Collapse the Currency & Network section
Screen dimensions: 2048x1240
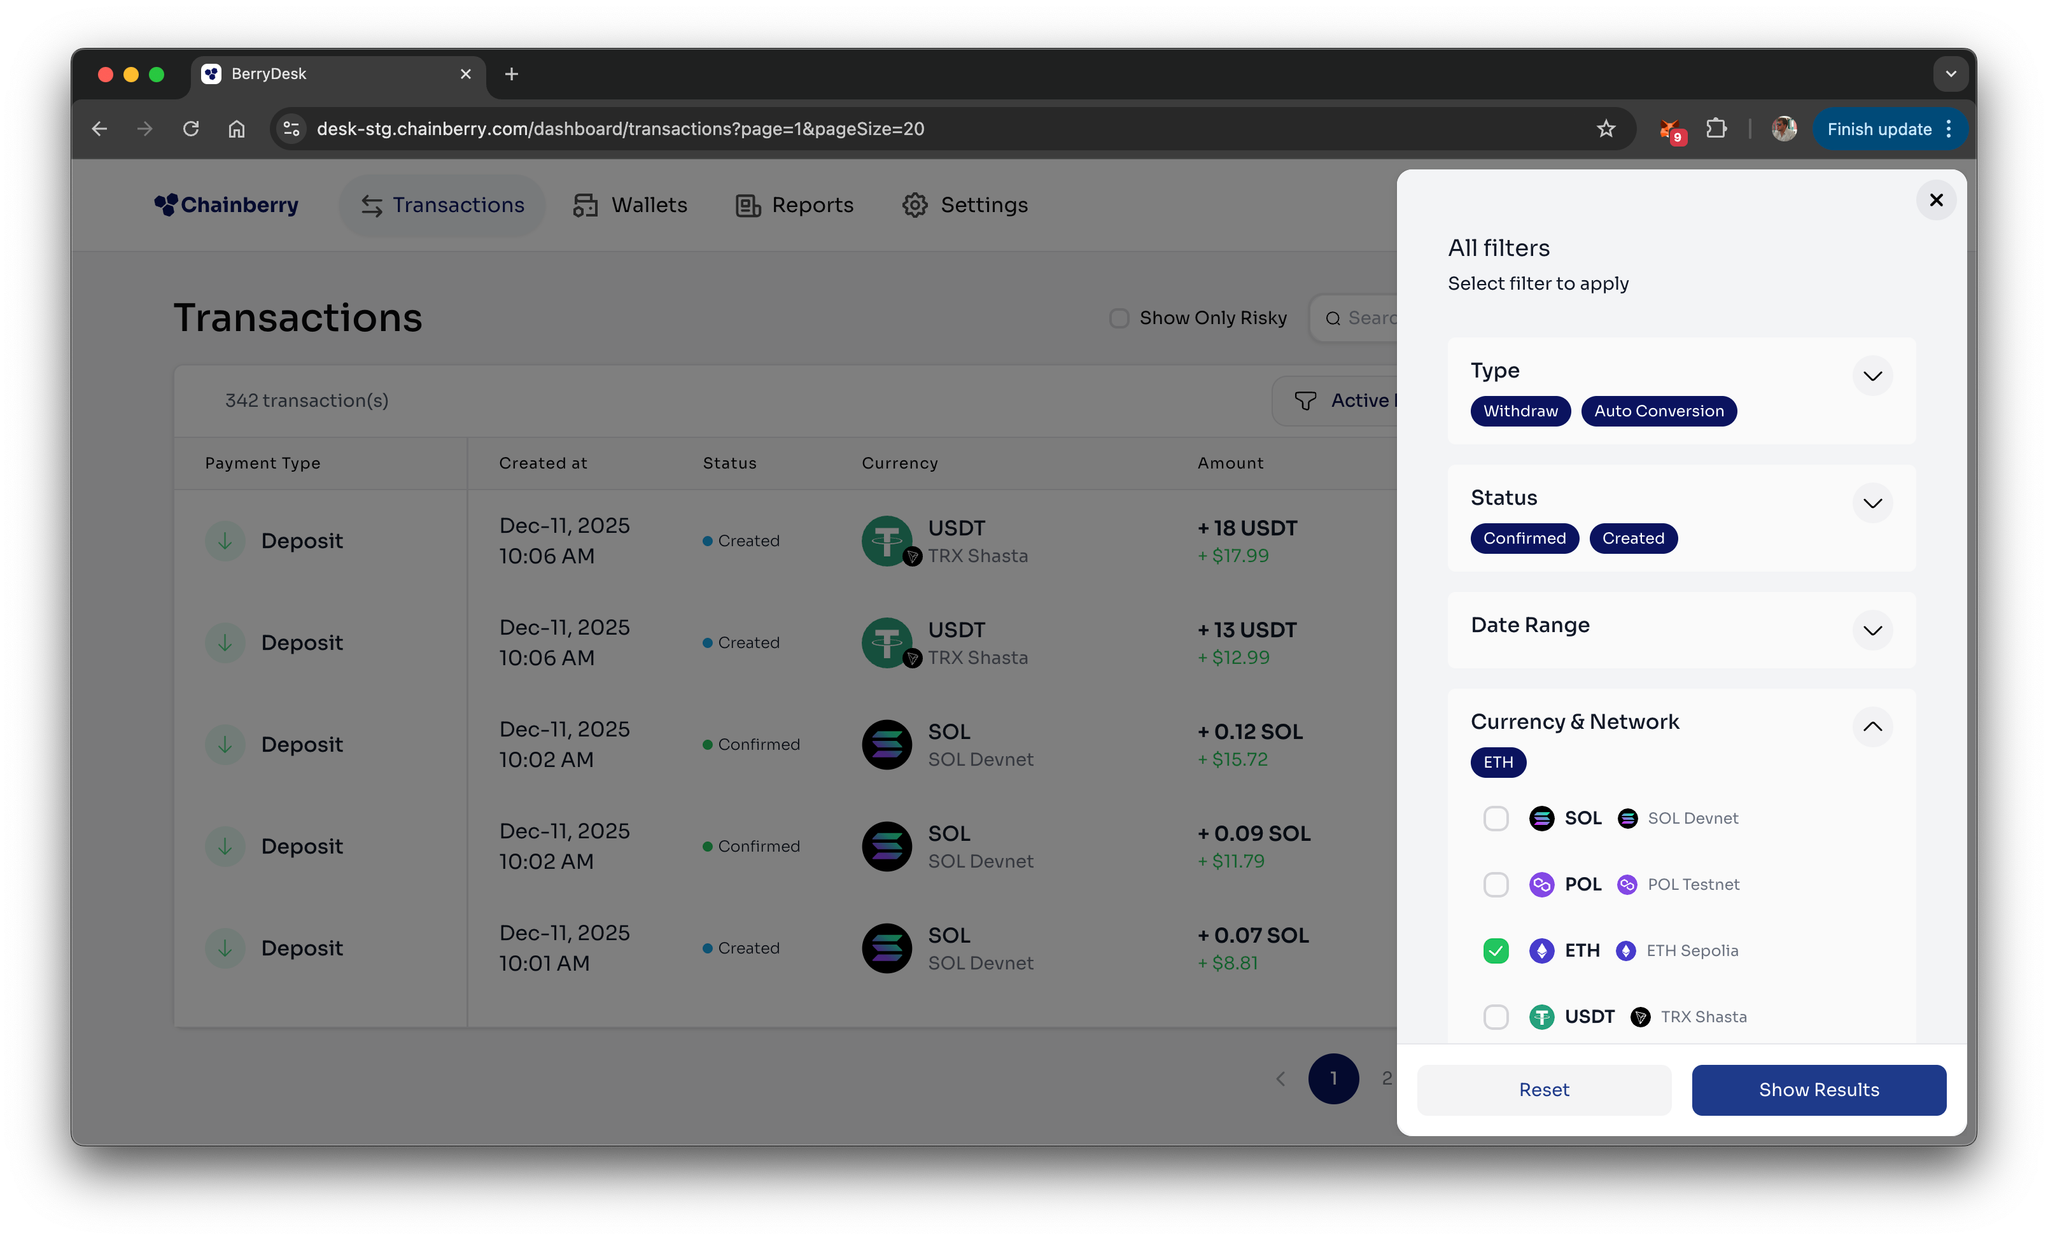(x=1872, y=727)
